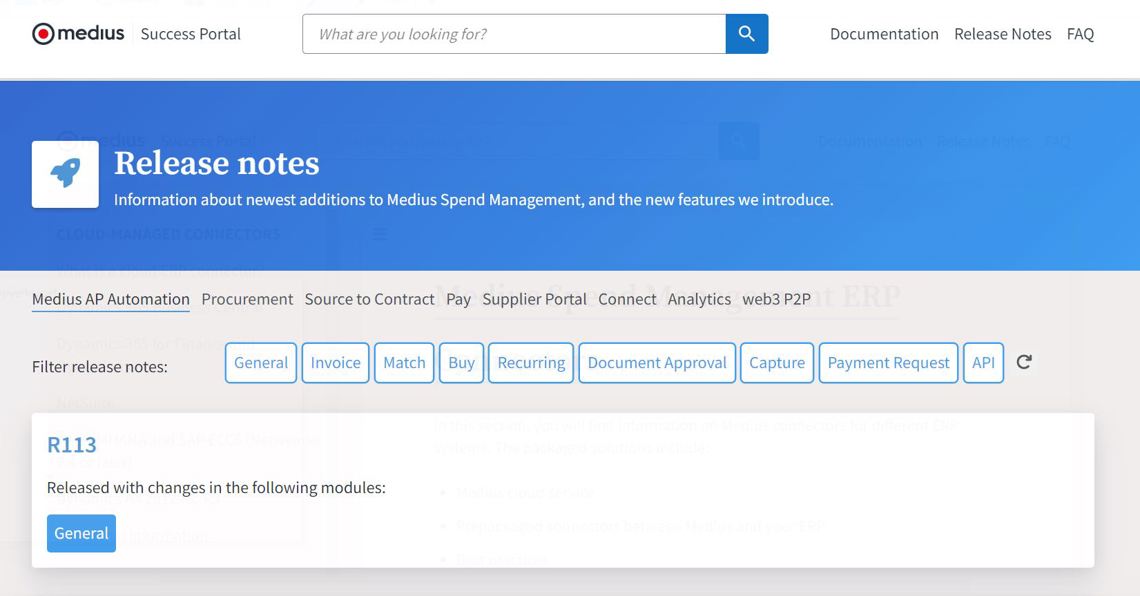Viewport: 1140px width, 596px height.
Task: Click the rocket Release notes icon
Action: pyautogui.click(x=65, y=174)
